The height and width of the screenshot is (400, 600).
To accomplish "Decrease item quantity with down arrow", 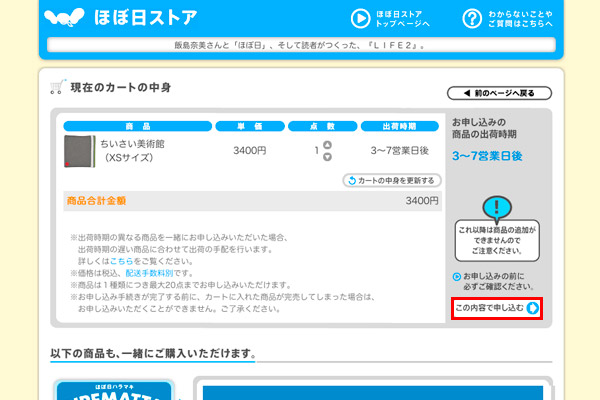I will pos(327,156).
